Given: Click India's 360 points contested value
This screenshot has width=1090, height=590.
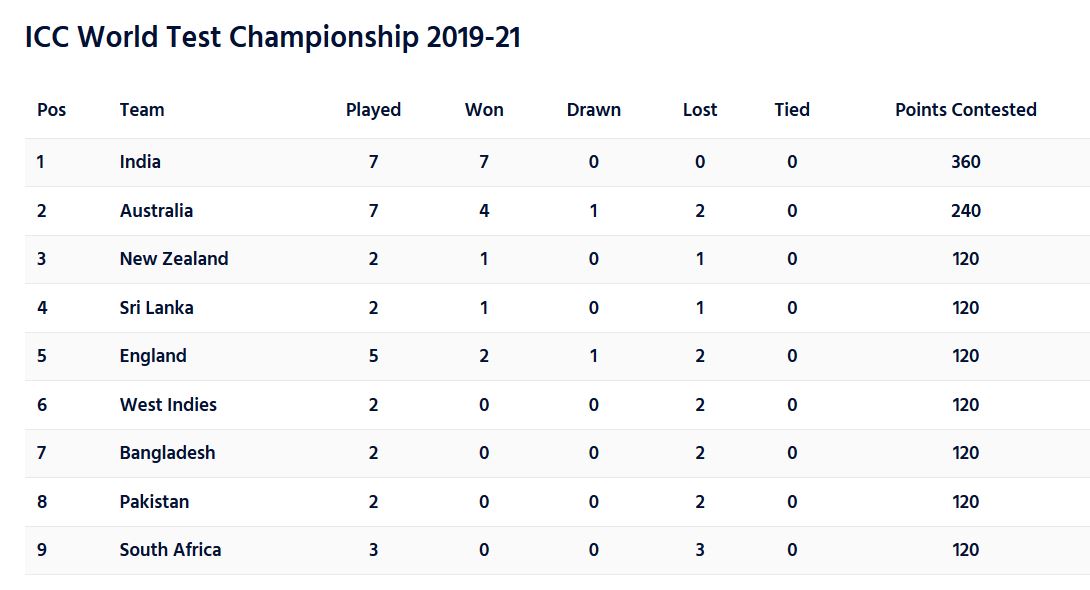Looking at the screenshot, I should point(965,162).
